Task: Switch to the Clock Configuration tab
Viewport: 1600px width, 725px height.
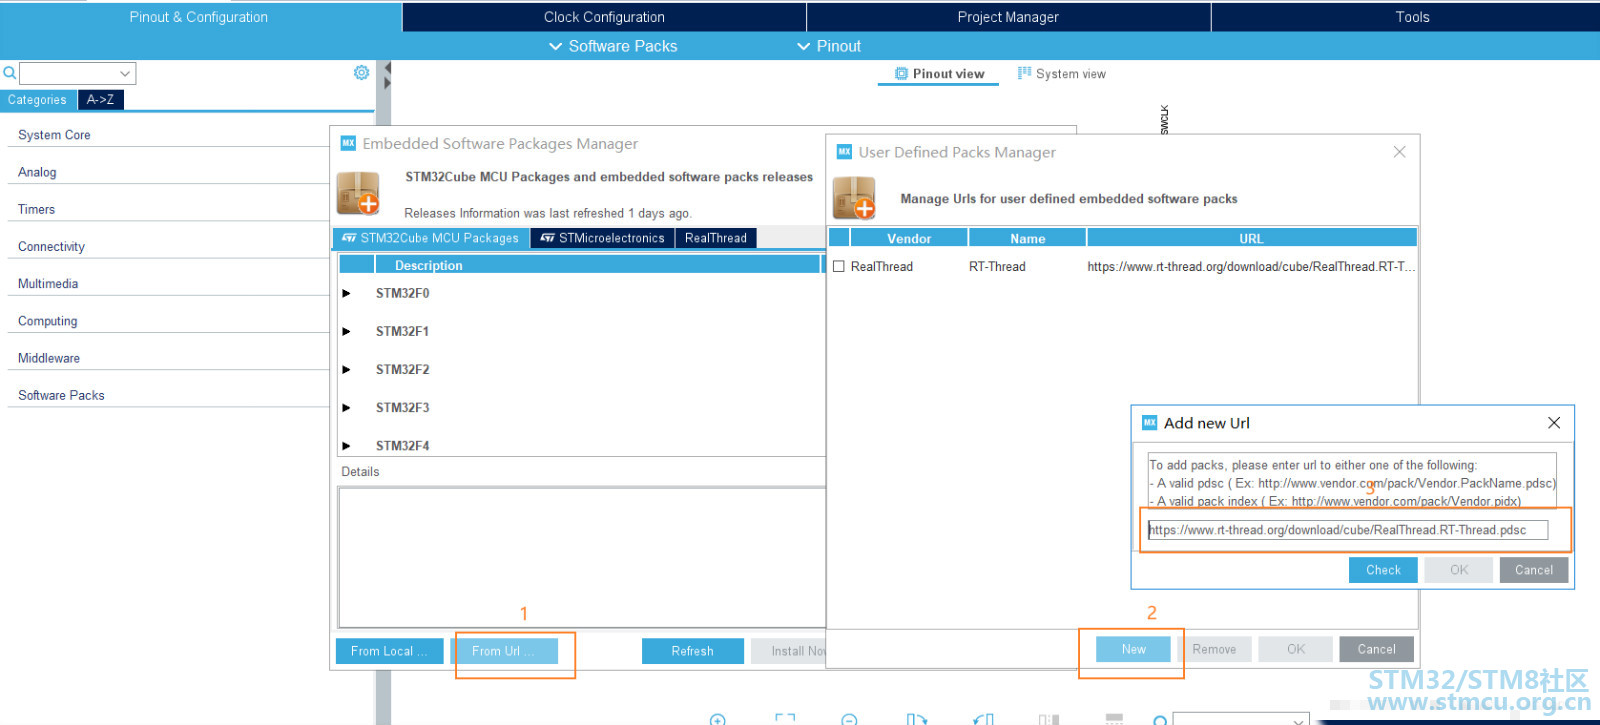Action: coord(604,17)
